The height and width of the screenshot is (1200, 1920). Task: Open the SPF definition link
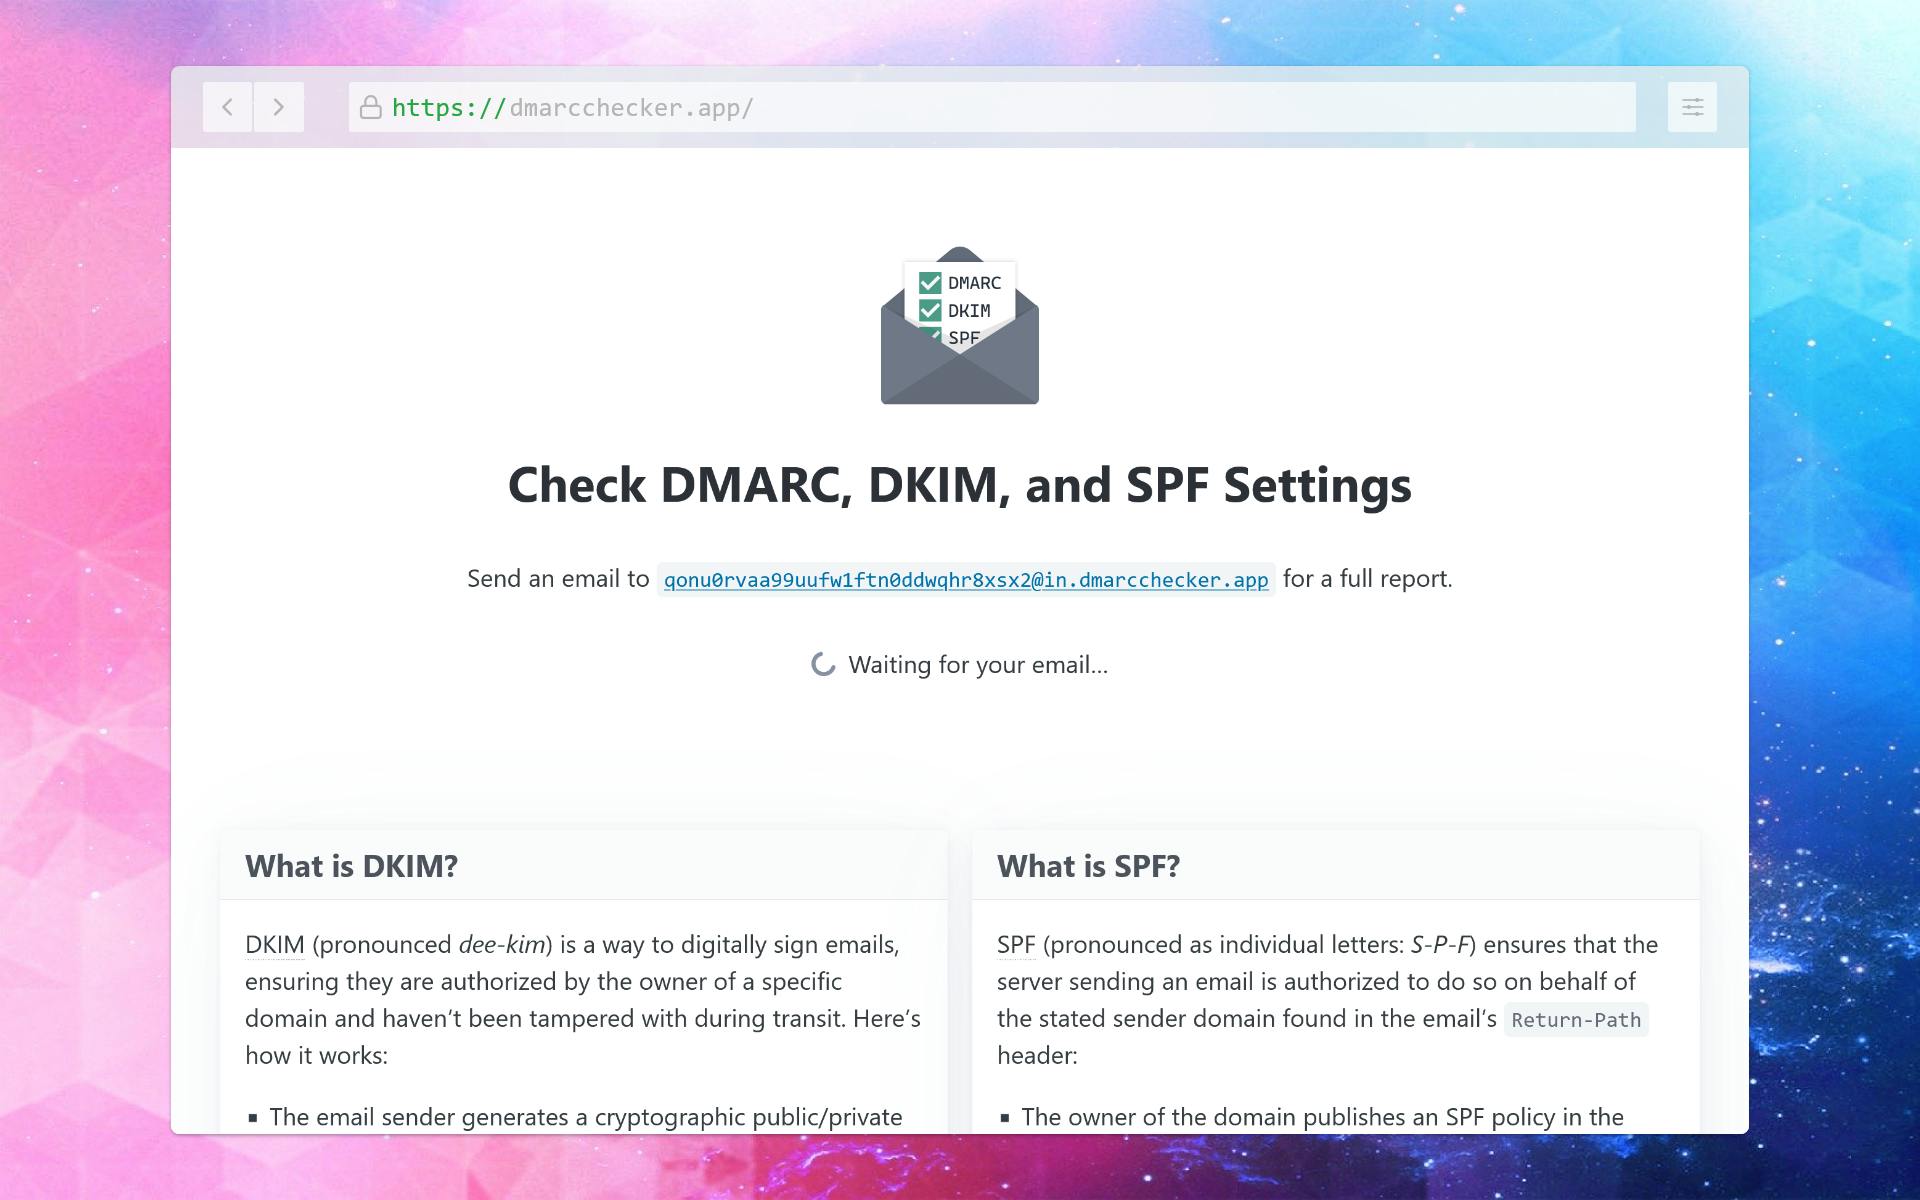(x=1014, y=943)
